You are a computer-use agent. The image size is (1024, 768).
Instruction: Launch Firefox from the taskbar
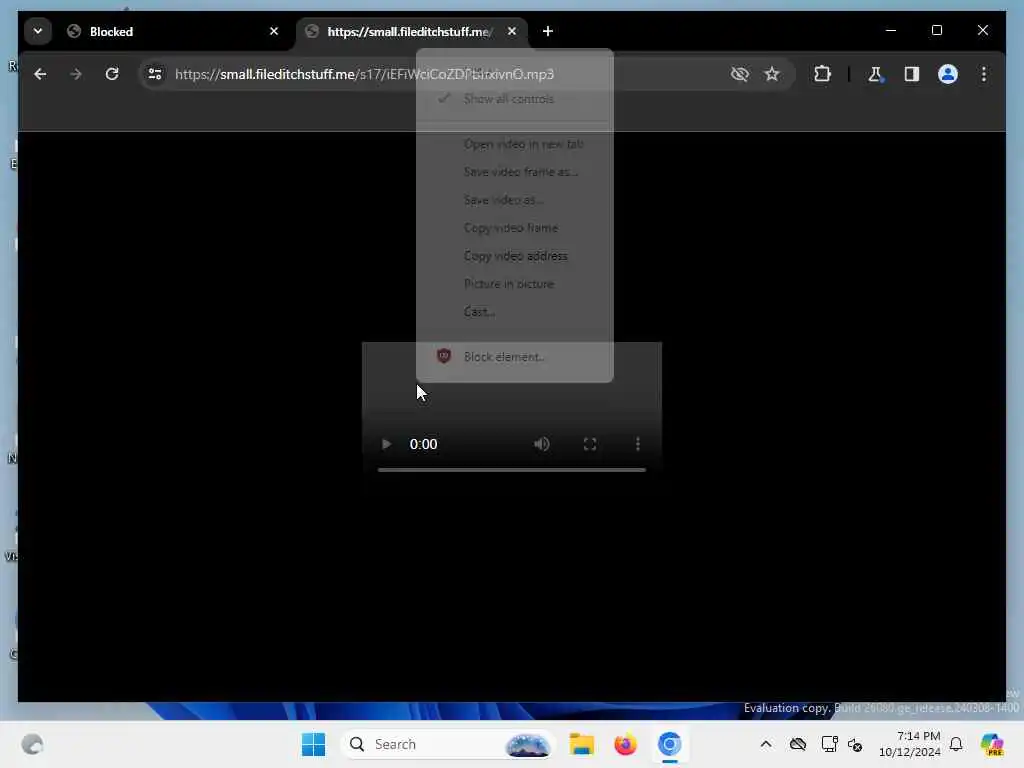[625, 744]
